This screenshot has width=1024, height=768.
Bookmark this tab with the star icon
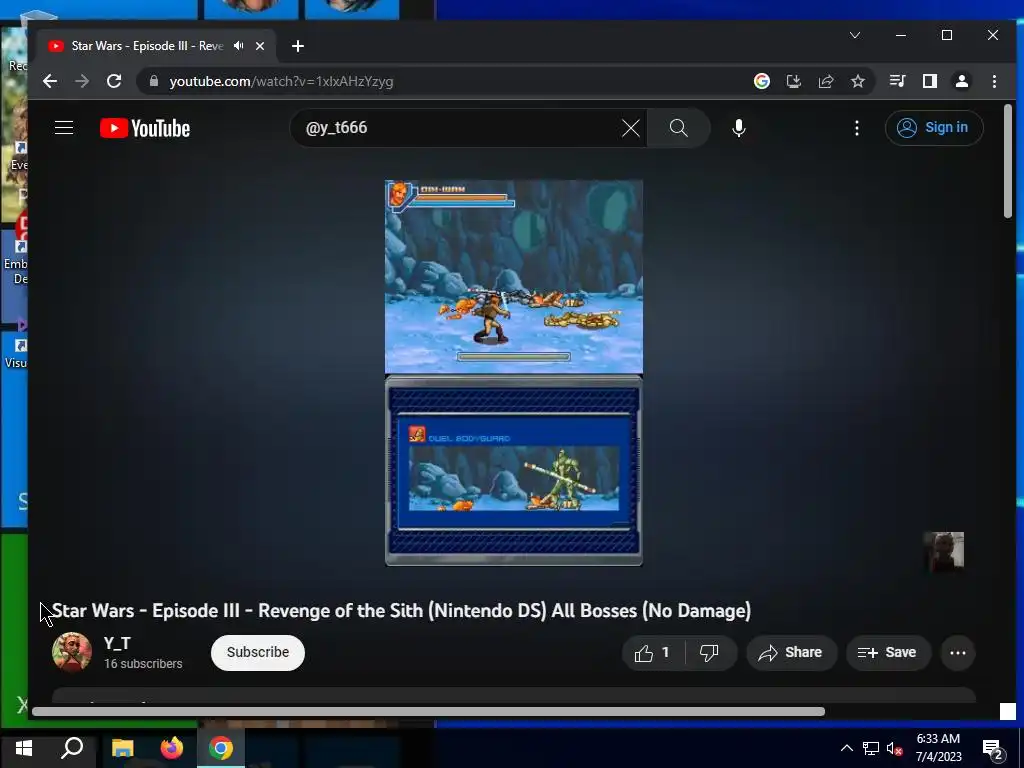pyautogui.click(x=857, y=81)
